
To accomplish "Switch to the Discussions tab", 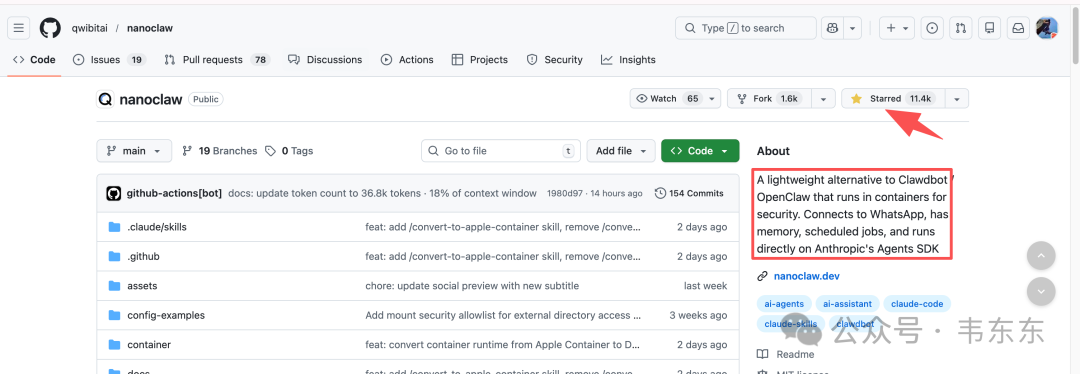I will tap(325, 60).
